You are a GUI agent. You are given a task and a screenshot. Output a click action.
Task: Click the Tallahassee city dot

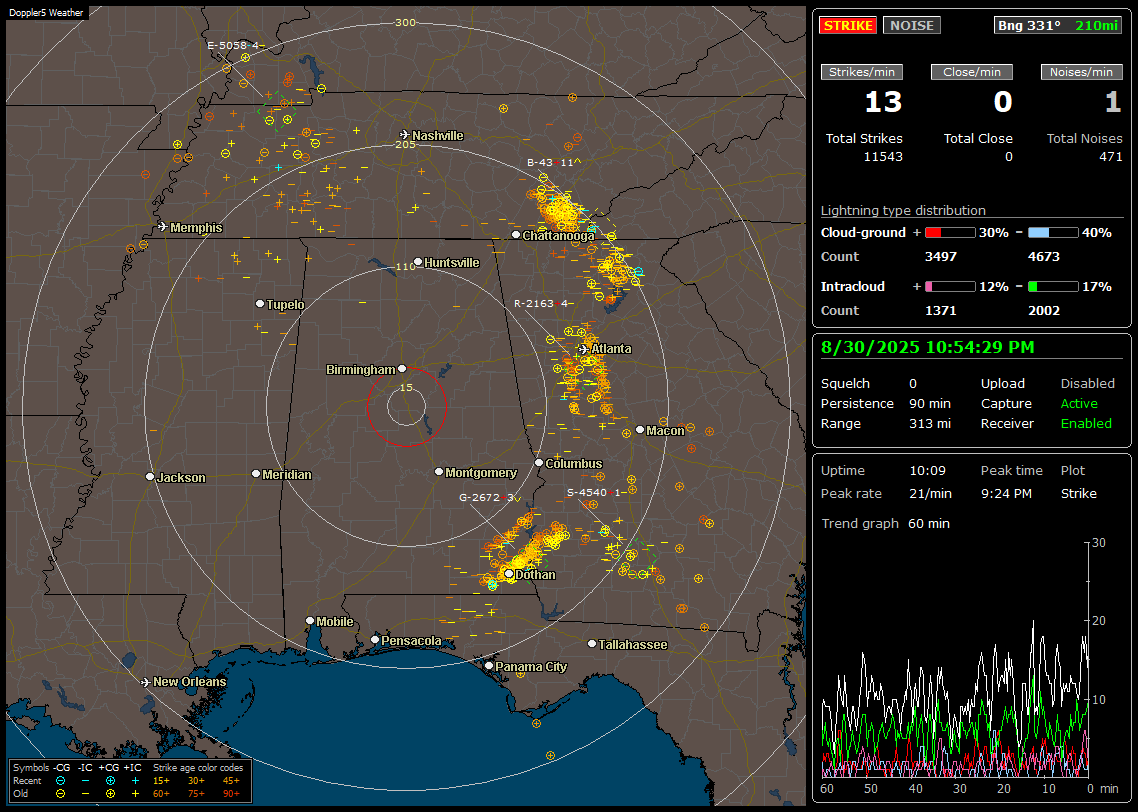click(592, 644)
